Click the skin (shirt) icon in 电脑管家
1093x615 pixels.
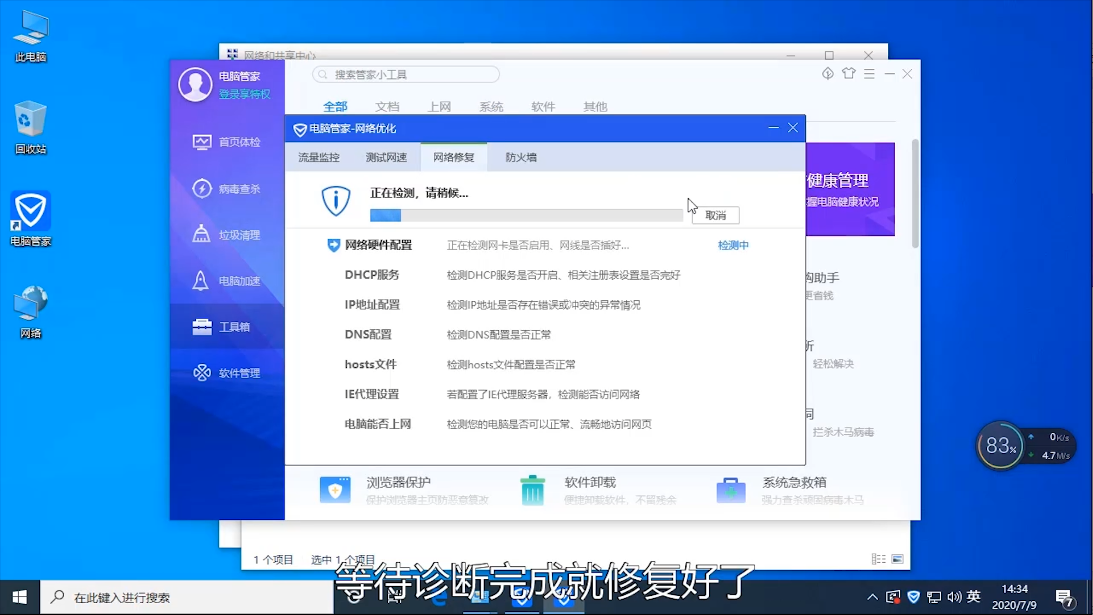click(x=848, y=73)
